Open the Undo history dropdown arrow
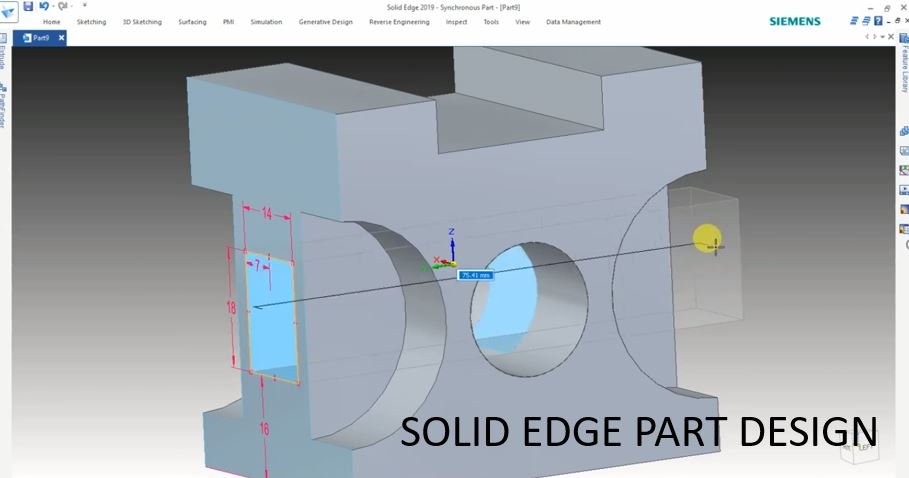This screenshot has height=478, width=909. coord(51,6)
